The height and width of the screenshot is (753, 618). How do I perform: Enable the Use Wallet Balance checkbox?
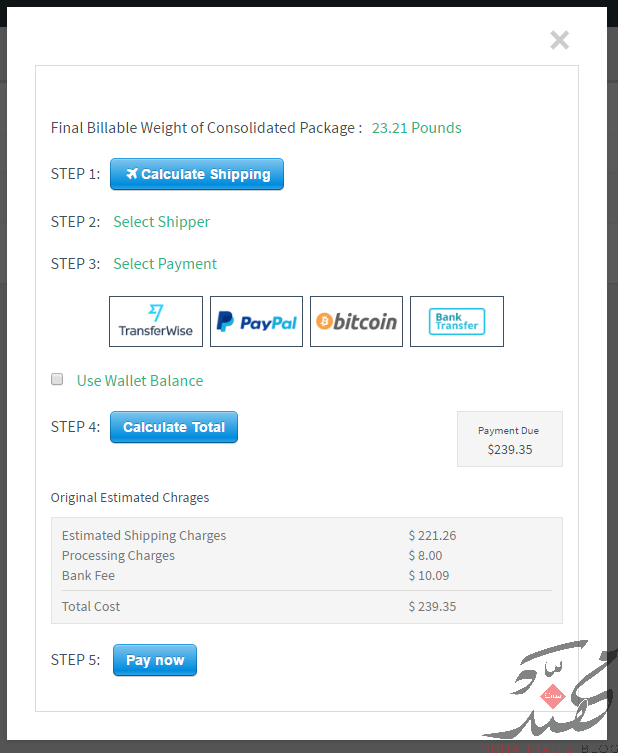click(57, 379)
